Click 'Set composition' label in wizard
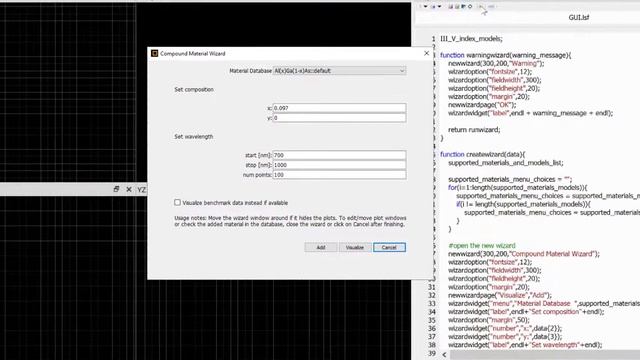Image resolution: width=640 pixels, height=360 pixels. (194, 89)
